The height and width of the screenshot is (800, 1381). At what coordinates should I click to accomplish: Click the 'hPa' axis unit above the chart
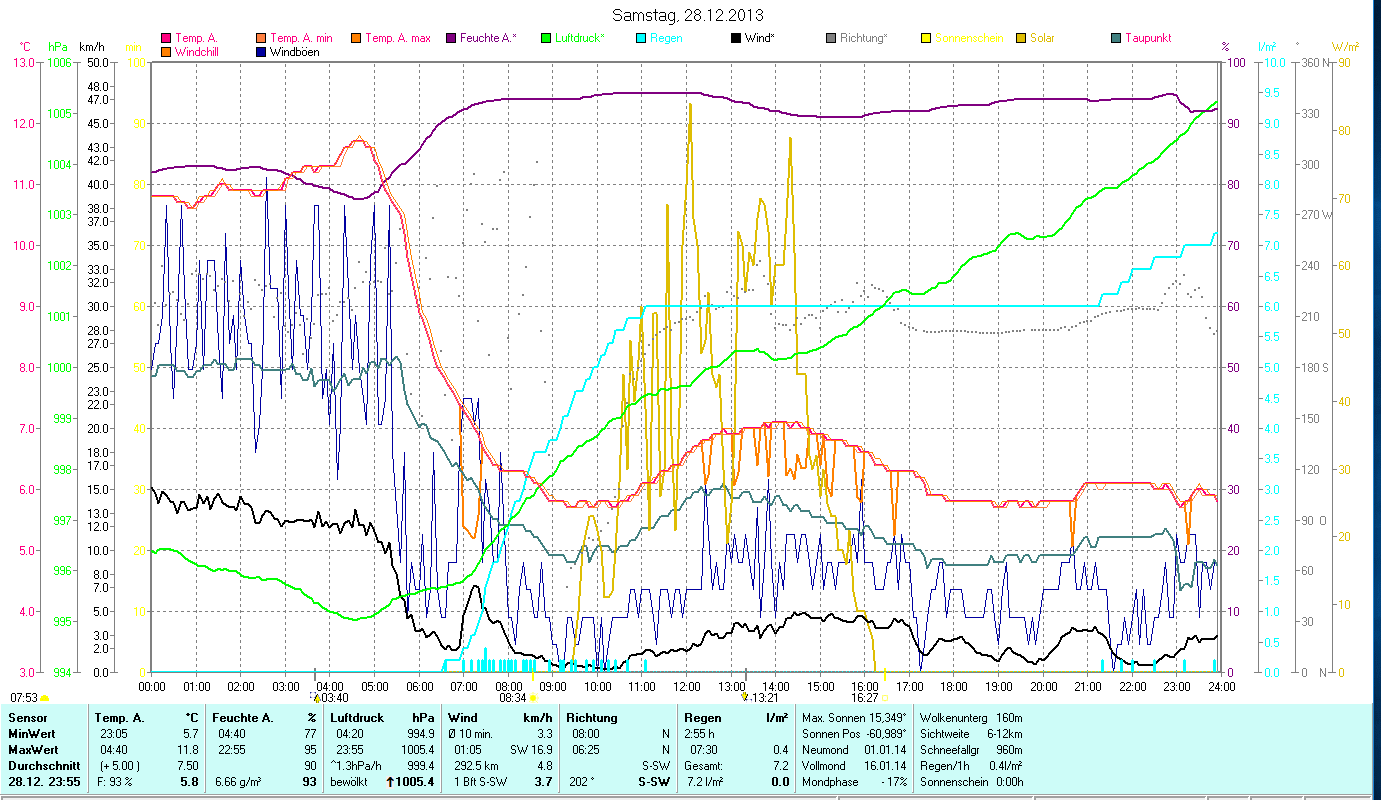tap(58, 47)
